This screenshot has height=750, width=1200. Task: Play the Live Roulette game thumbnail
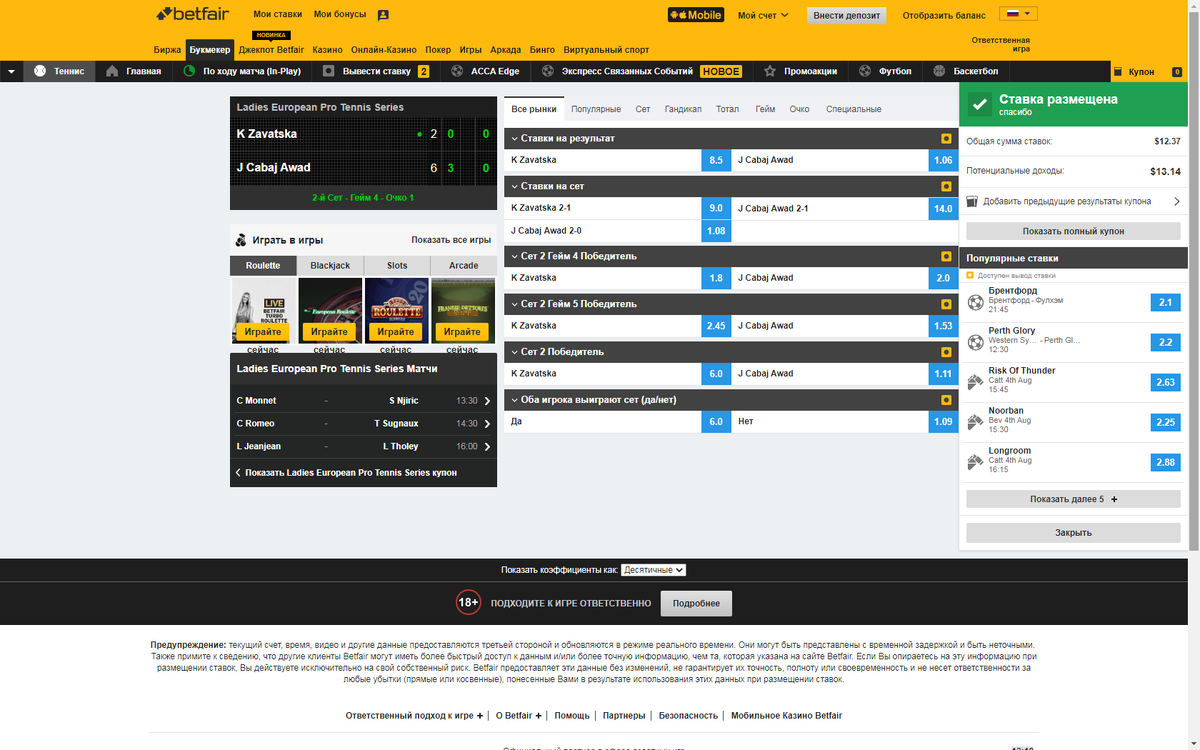(x=263, y=311)
